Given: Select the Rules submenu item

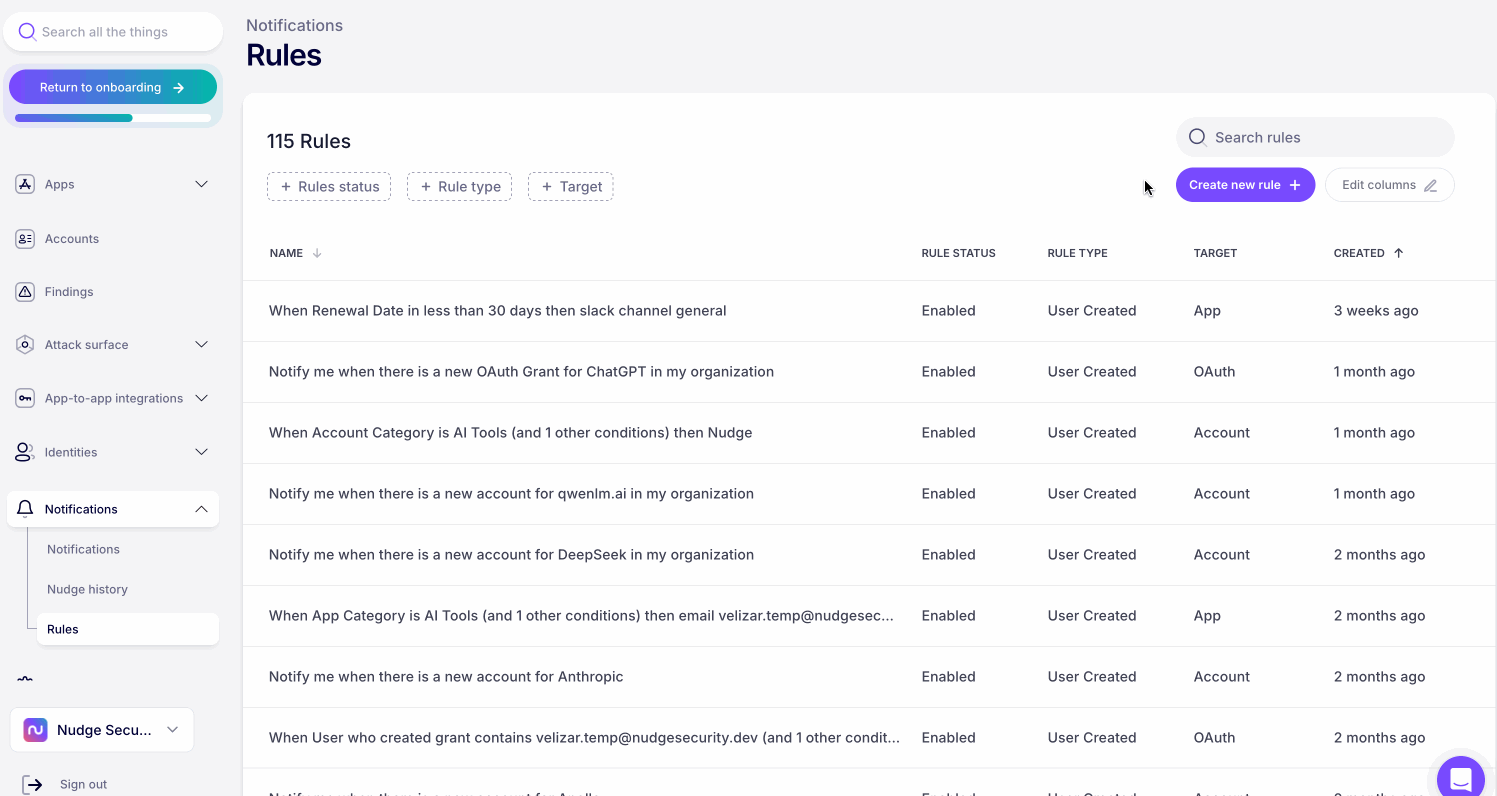Looking at the screenshot, I should (63, 629).
